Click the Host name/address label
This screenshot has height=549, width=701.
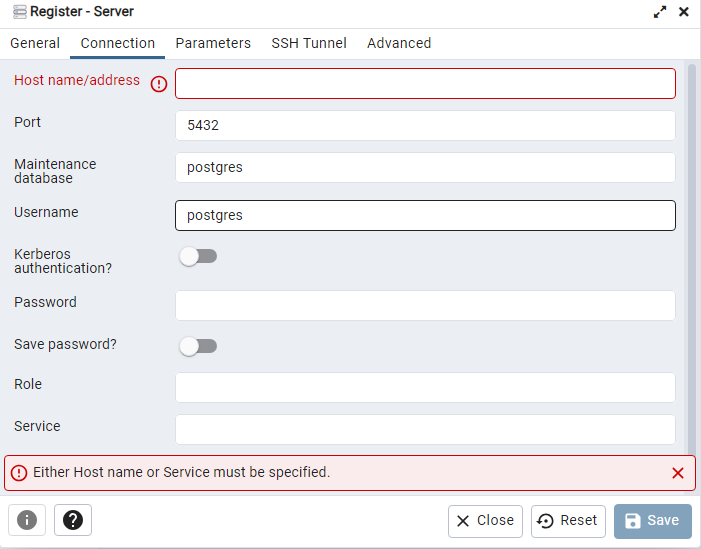tap(77, 80)
